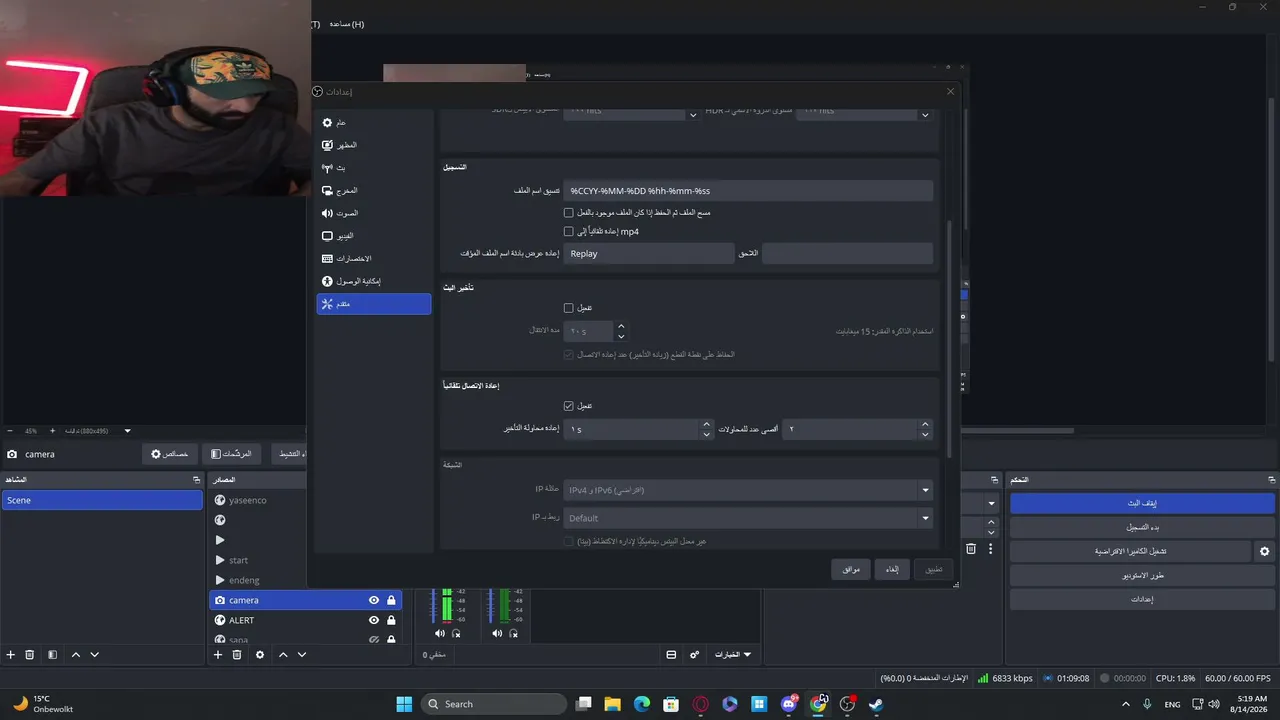
Task: Enable automatically remux to mp4 checkbox
Action: click(x=569, y=232)
